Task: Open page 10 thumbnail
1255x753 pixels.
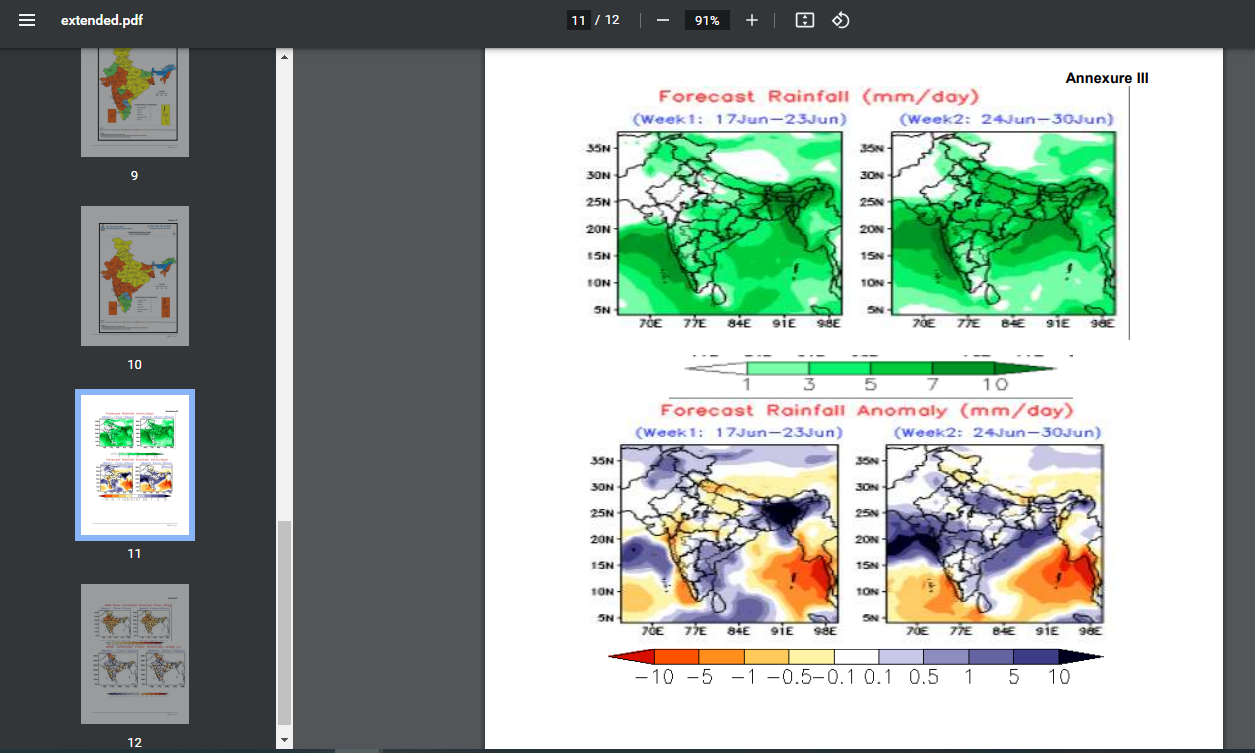Action: 135,276
